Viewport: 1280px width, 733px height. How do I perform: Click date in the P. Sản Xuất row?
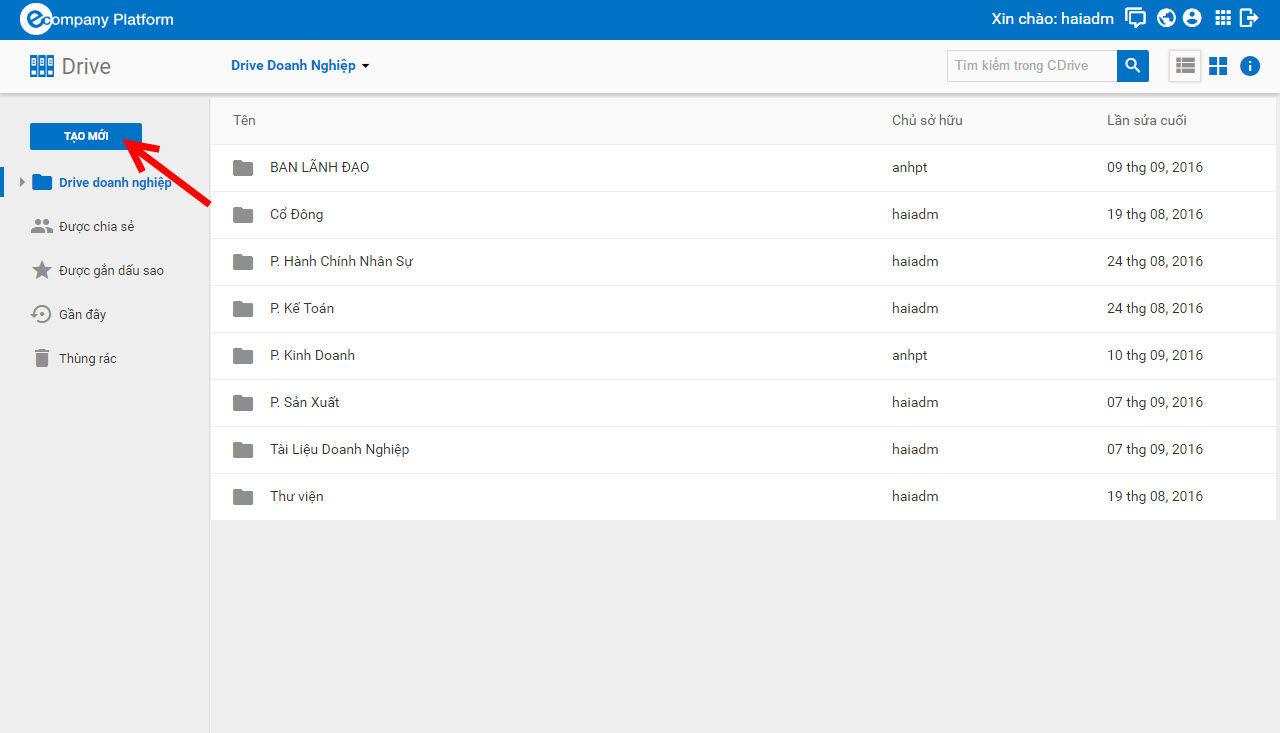tap(1155, 402)
